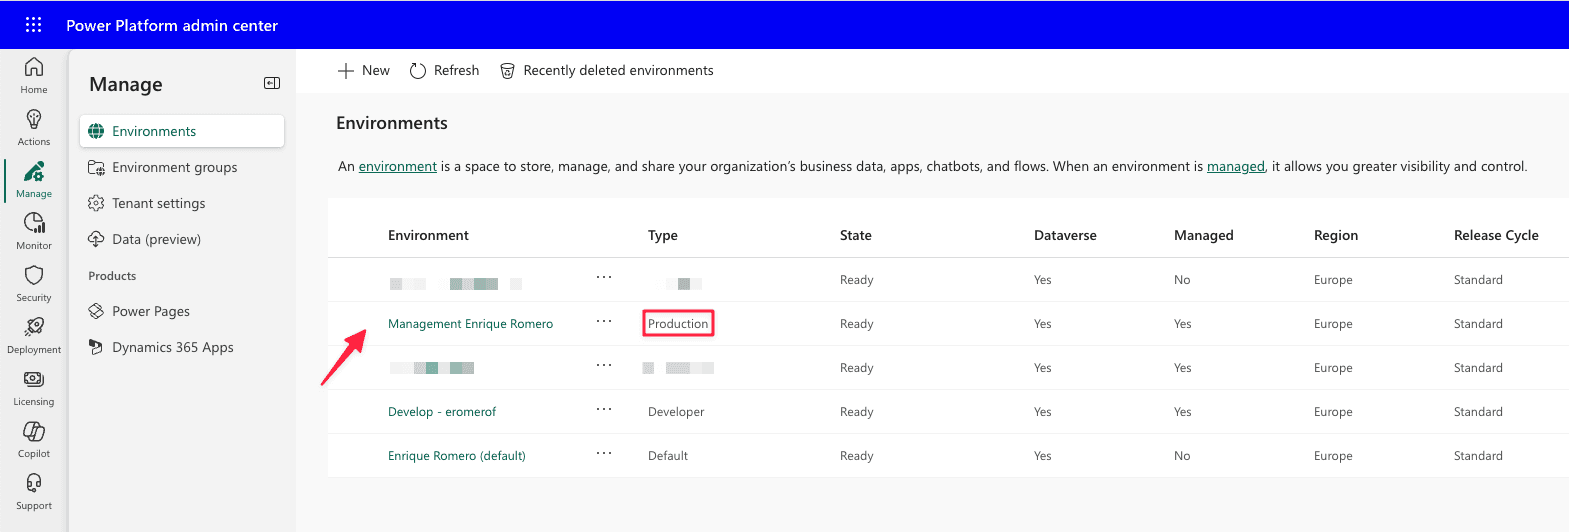Click 'Standard' in Enrique Romero (default) row
This screenshot has height=532, width=1569.
[x=1478, y=456]
